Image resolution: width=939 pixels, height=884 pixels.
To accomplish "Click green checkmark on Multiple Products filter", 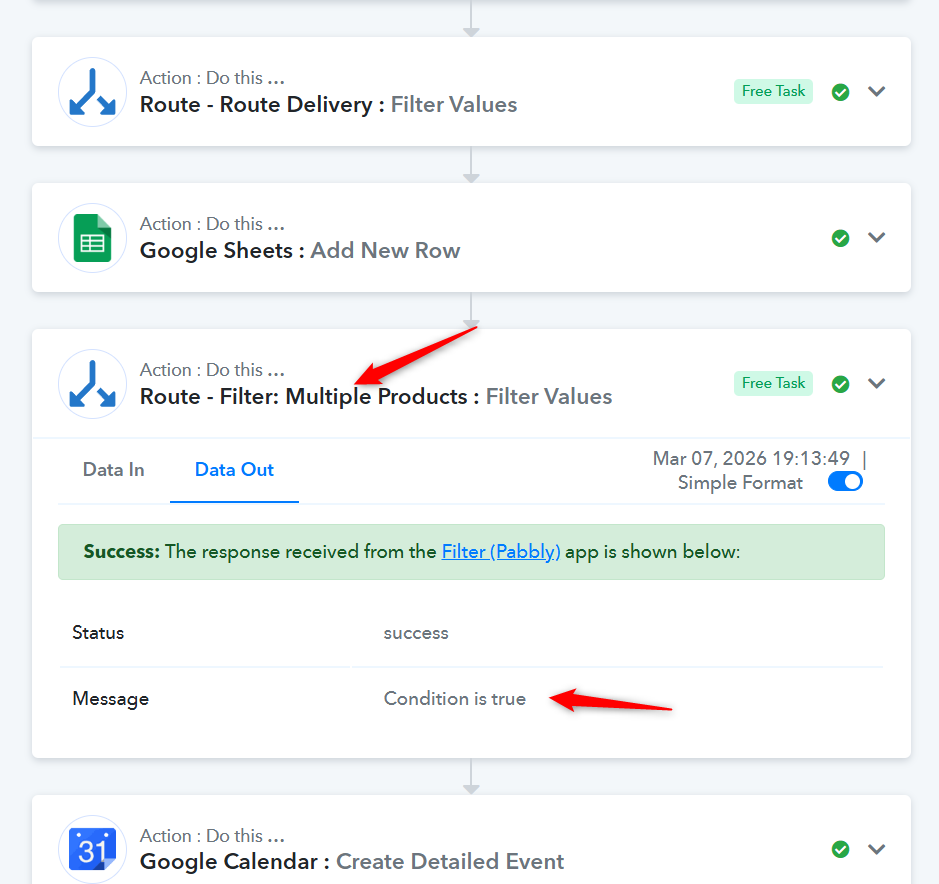I will tap(841, 384).
